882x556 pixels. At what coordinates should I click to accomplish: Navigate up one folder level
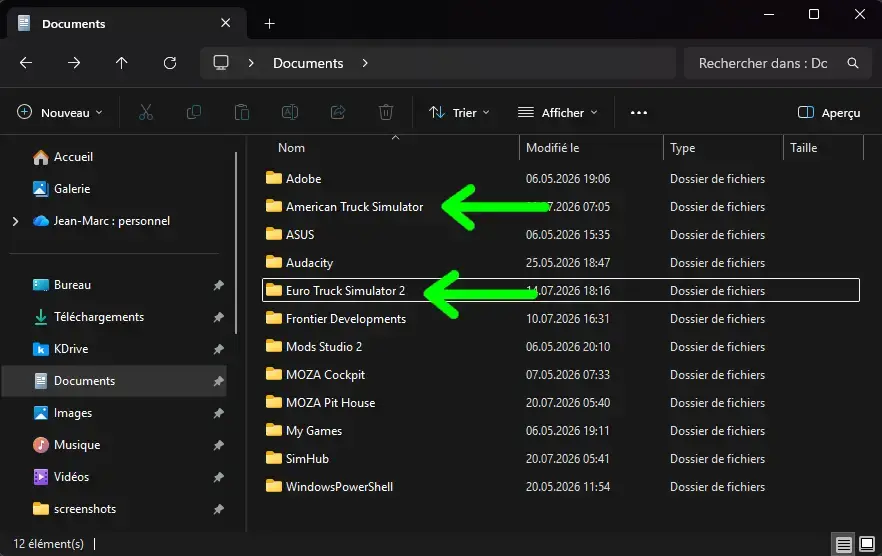click(122, 63)
